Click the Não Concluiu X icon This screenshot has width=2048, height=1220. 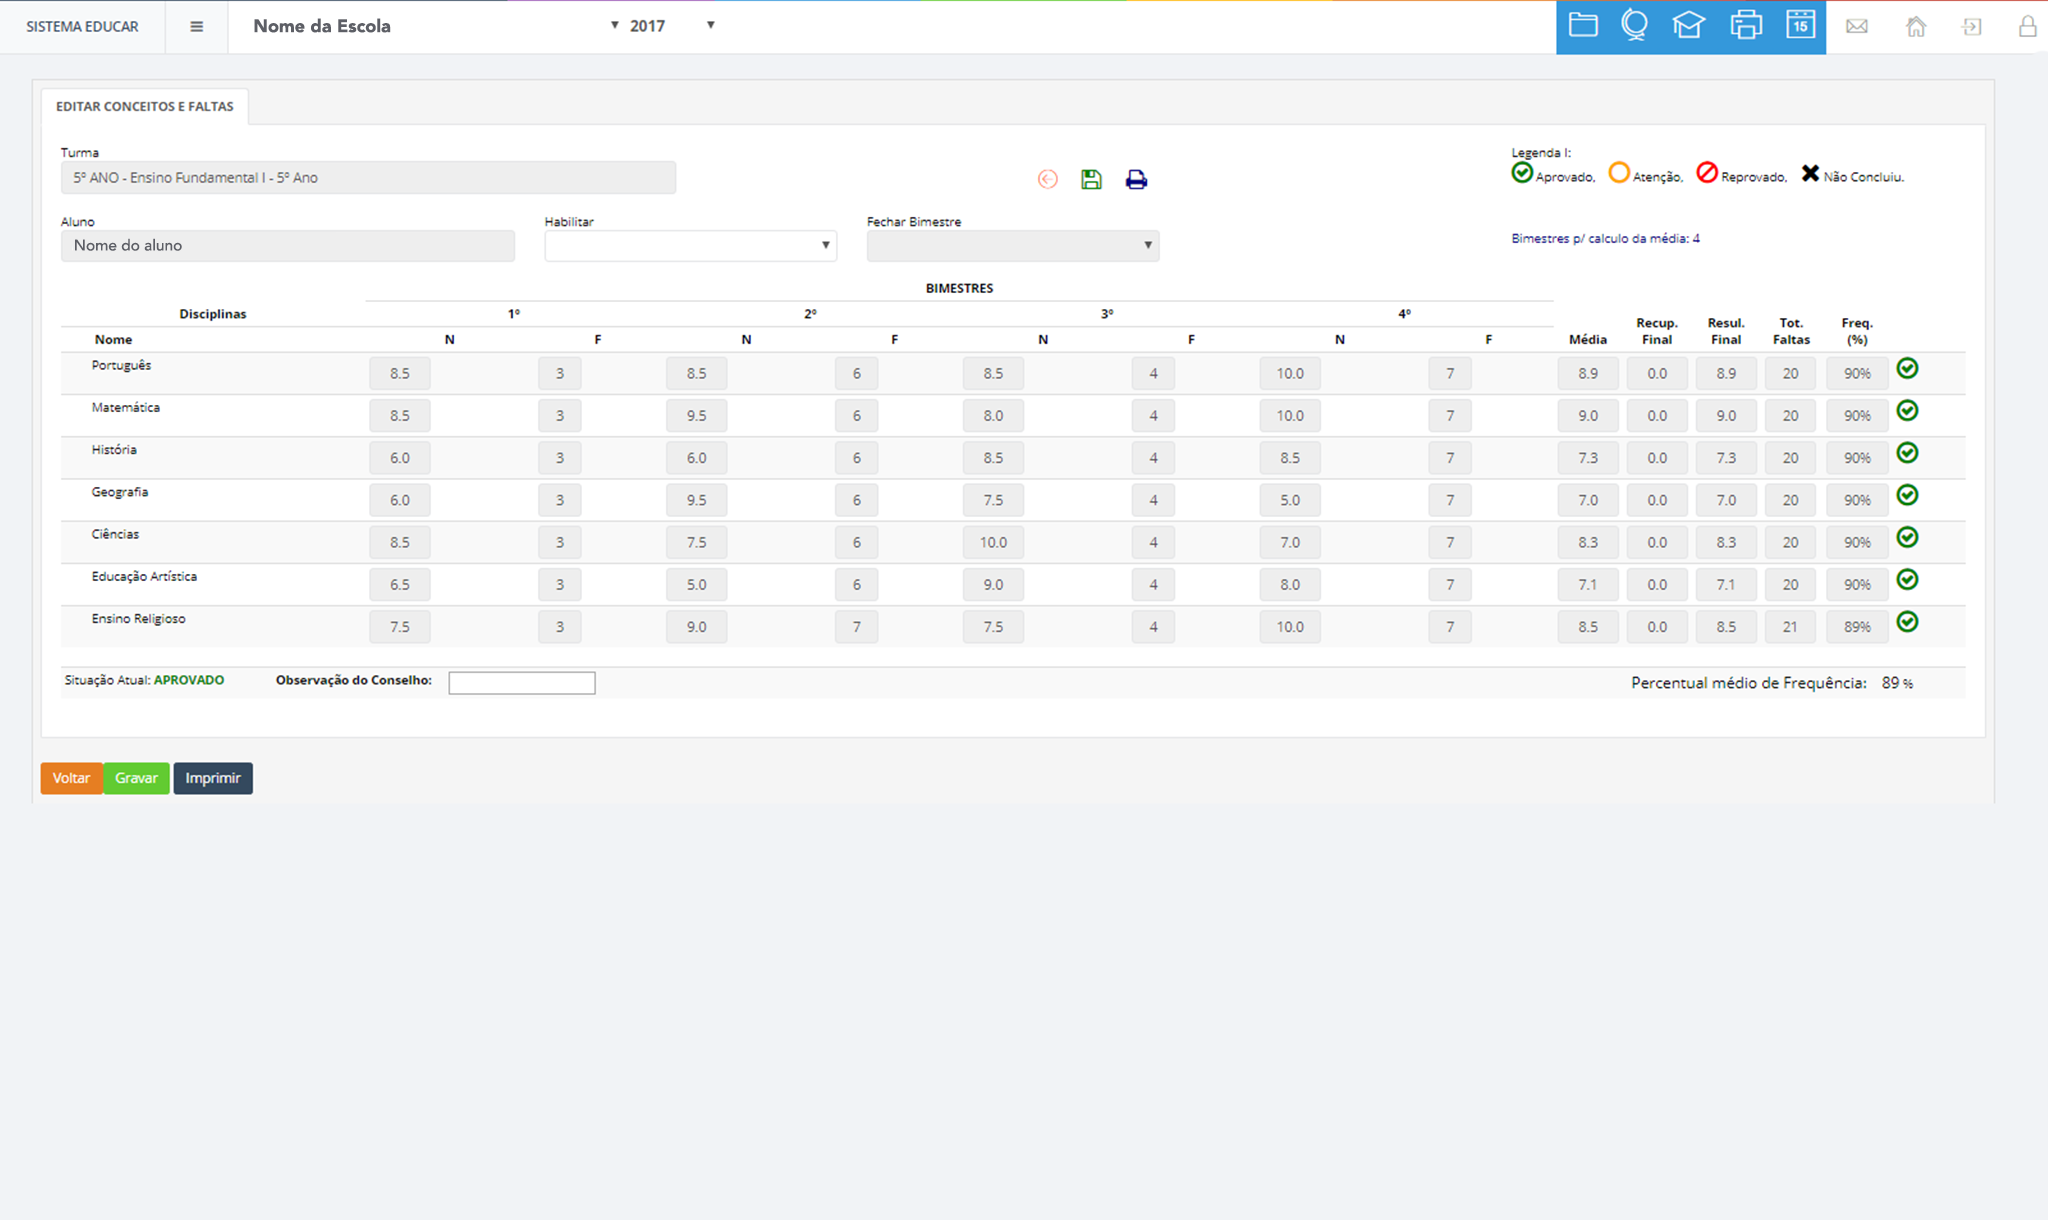coord(1810,173)
